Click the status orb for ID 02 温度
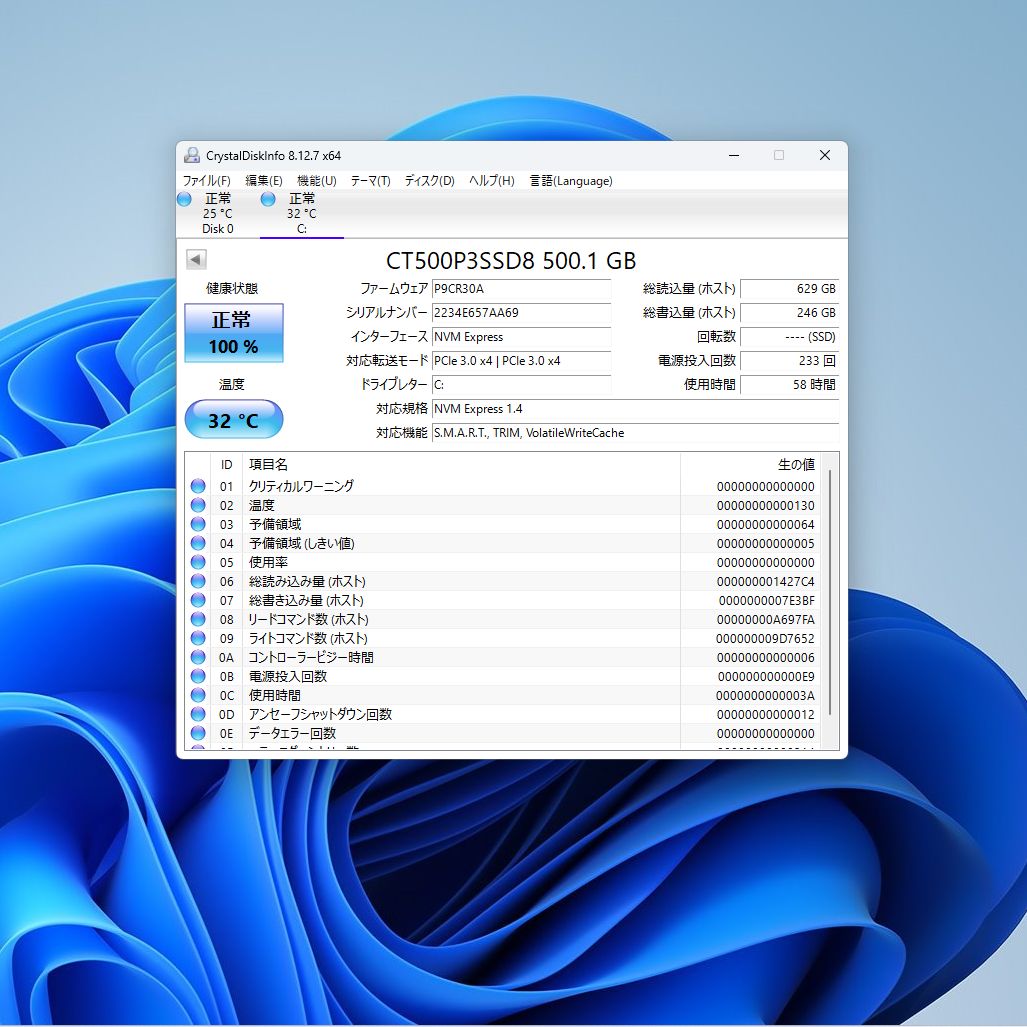This screenshot has height=1027, width=1027. point(198,505)
